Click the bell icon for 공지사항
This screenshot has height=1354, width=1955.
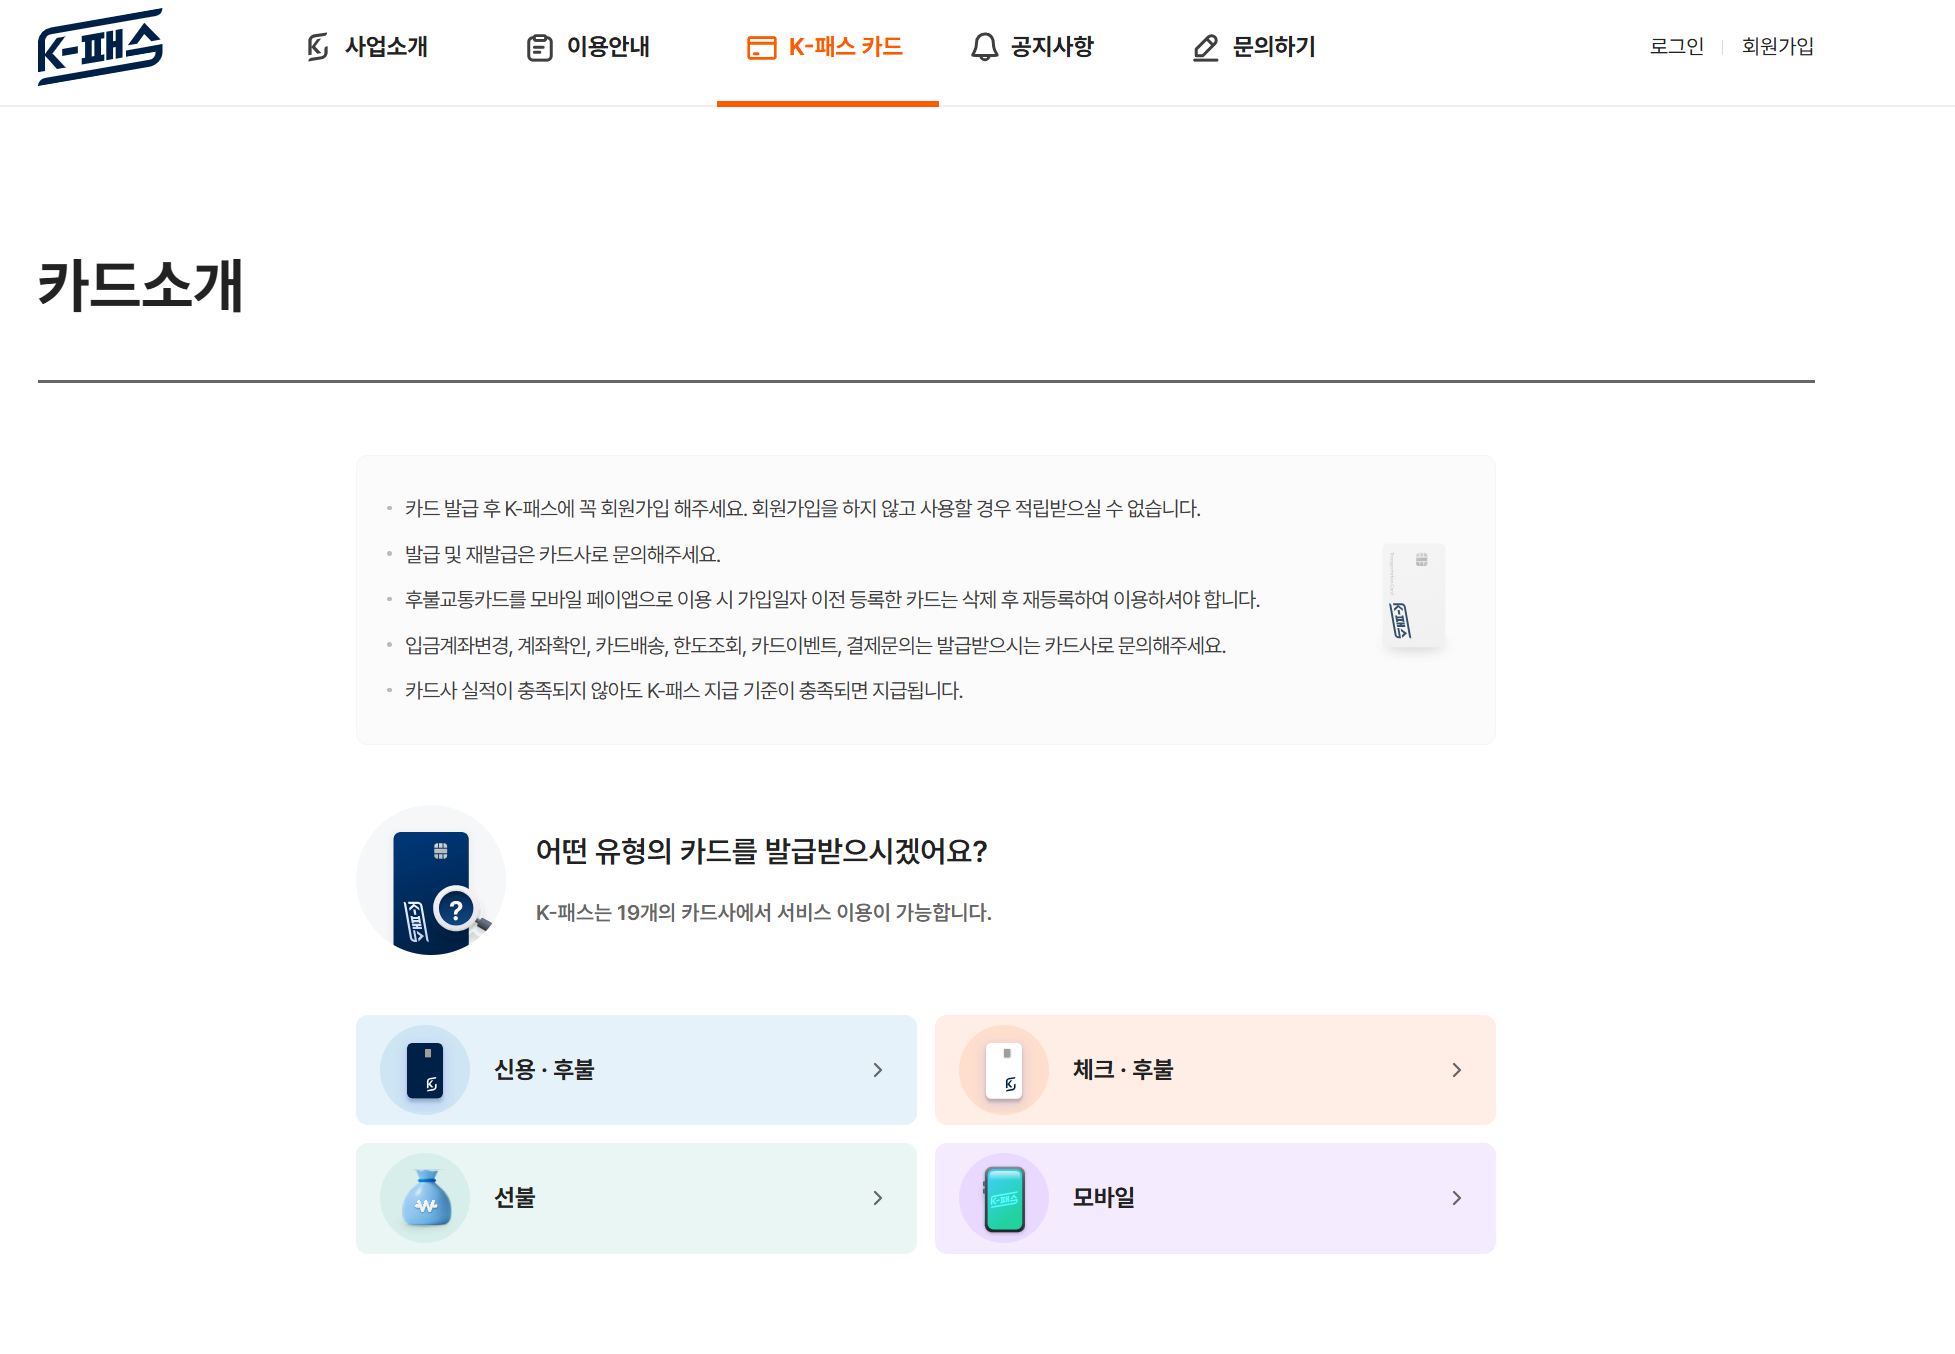click(x=984, y=47)
